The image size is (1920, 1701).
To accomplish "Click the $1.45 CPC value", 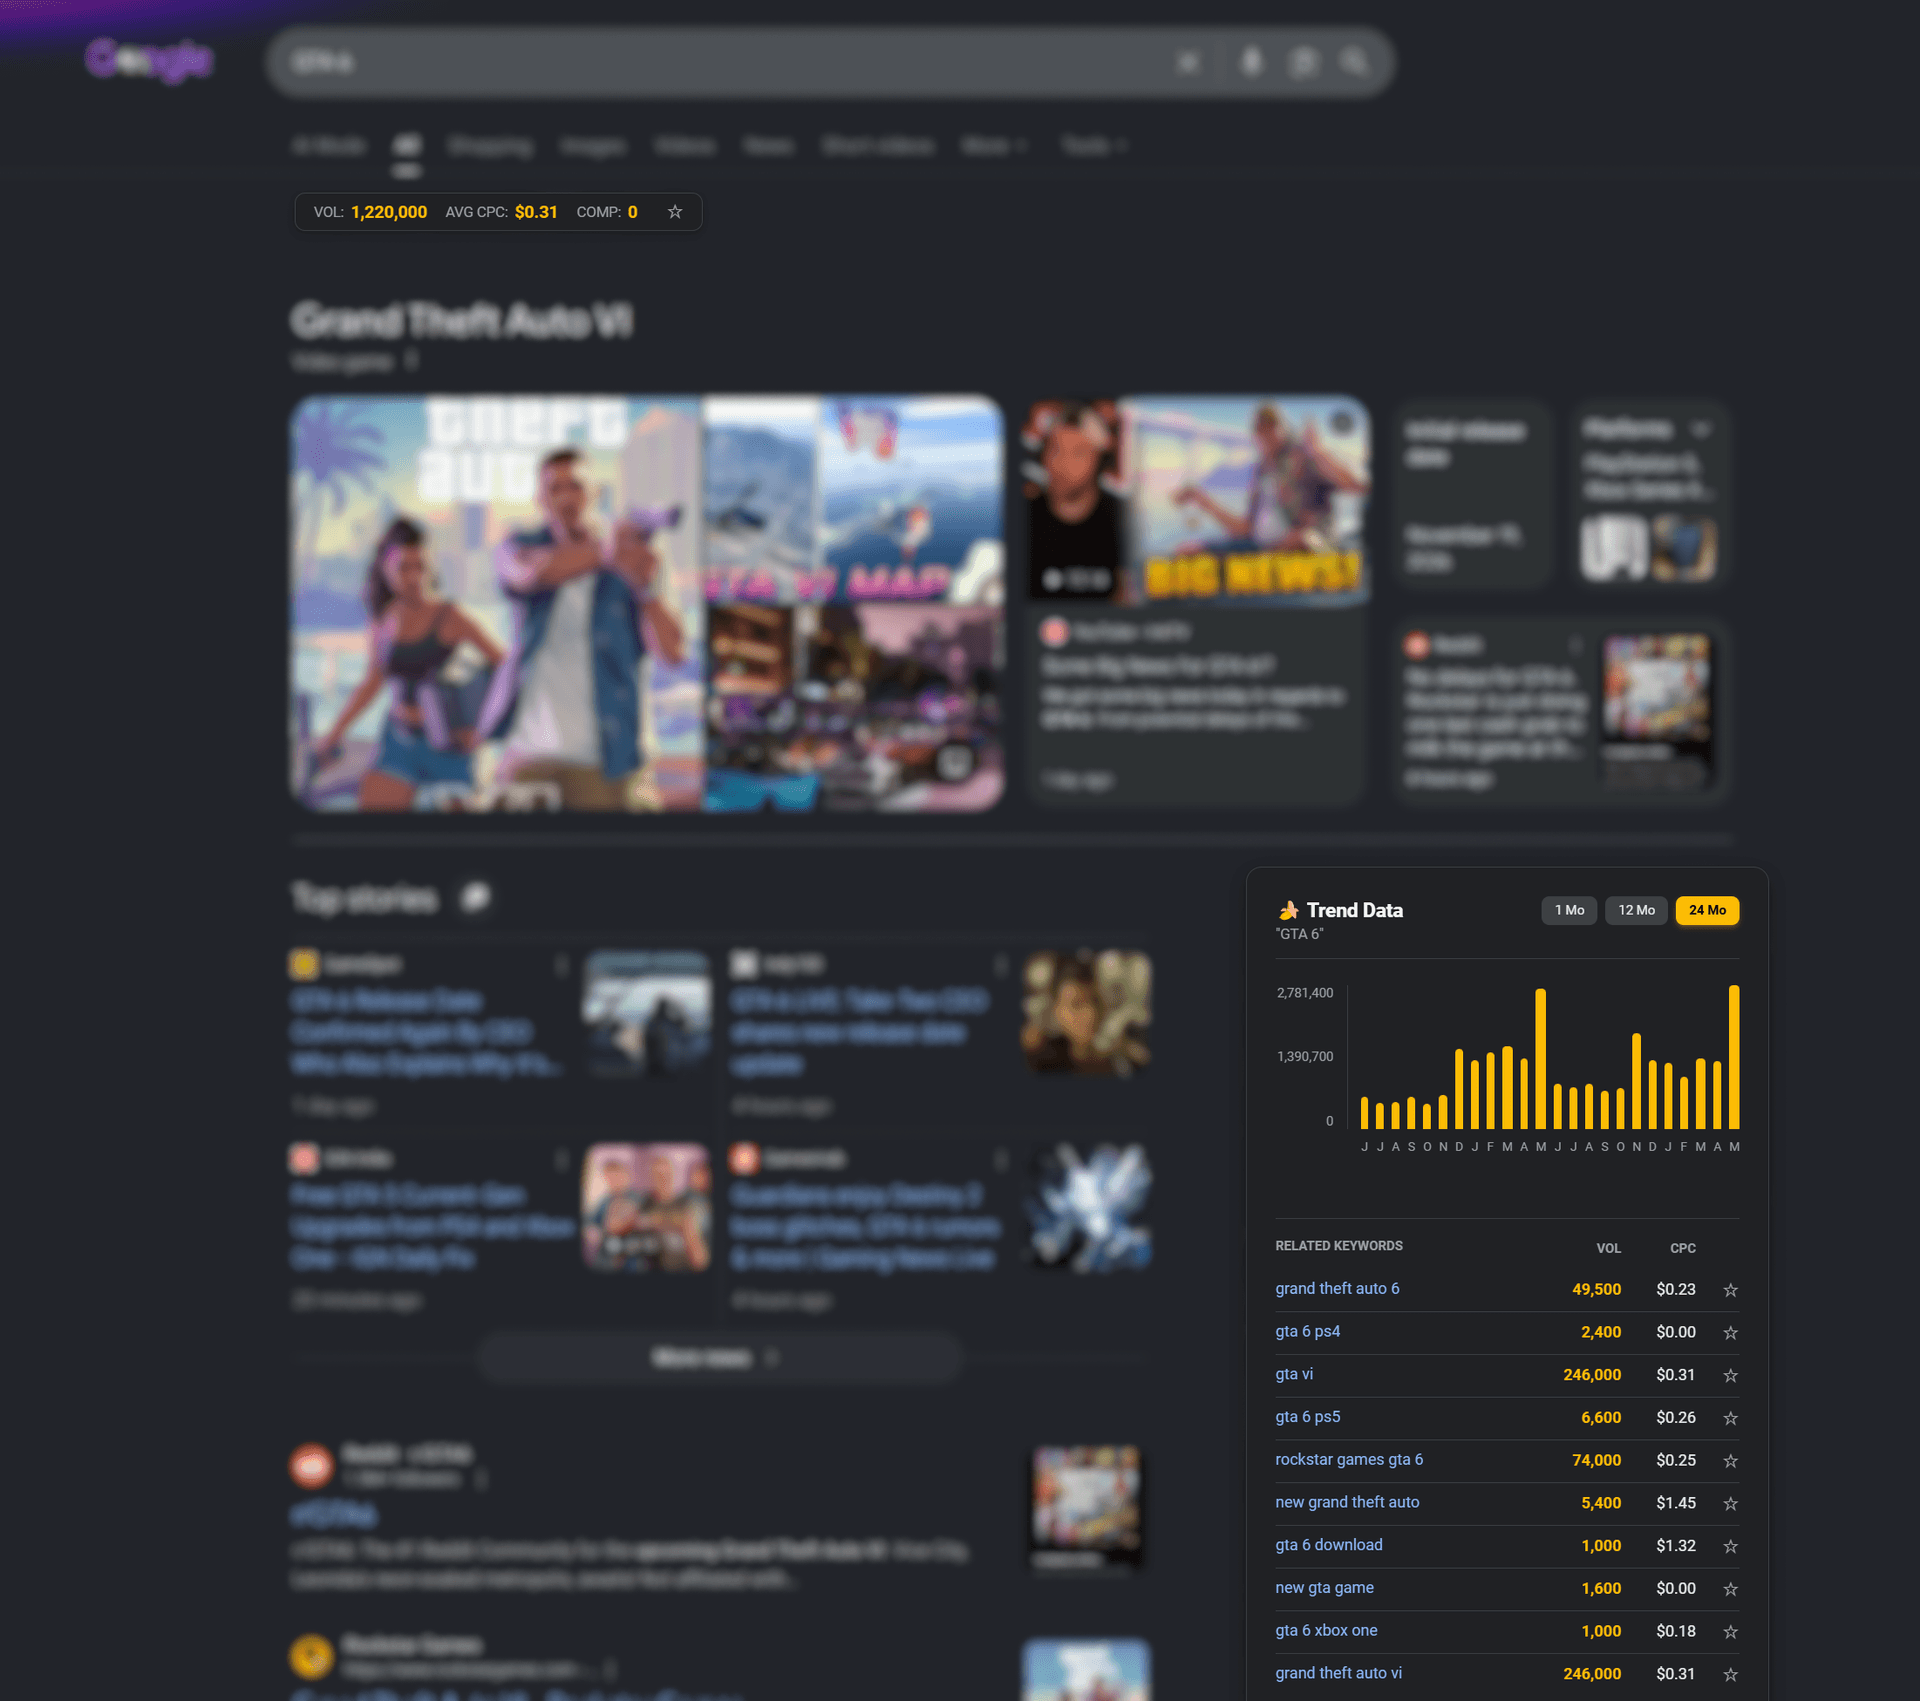I will coord(1676,1504).
